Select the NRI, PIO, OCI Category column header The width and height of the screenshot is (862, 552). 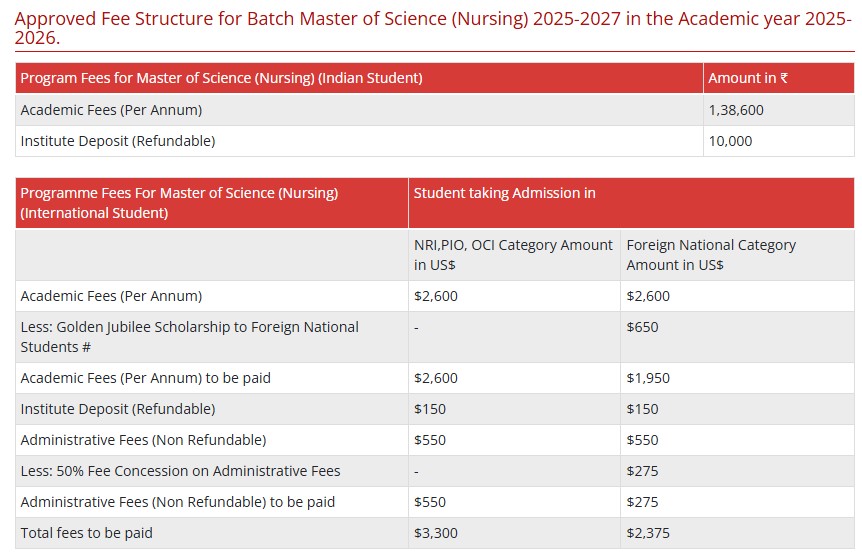tap(513, 255)
